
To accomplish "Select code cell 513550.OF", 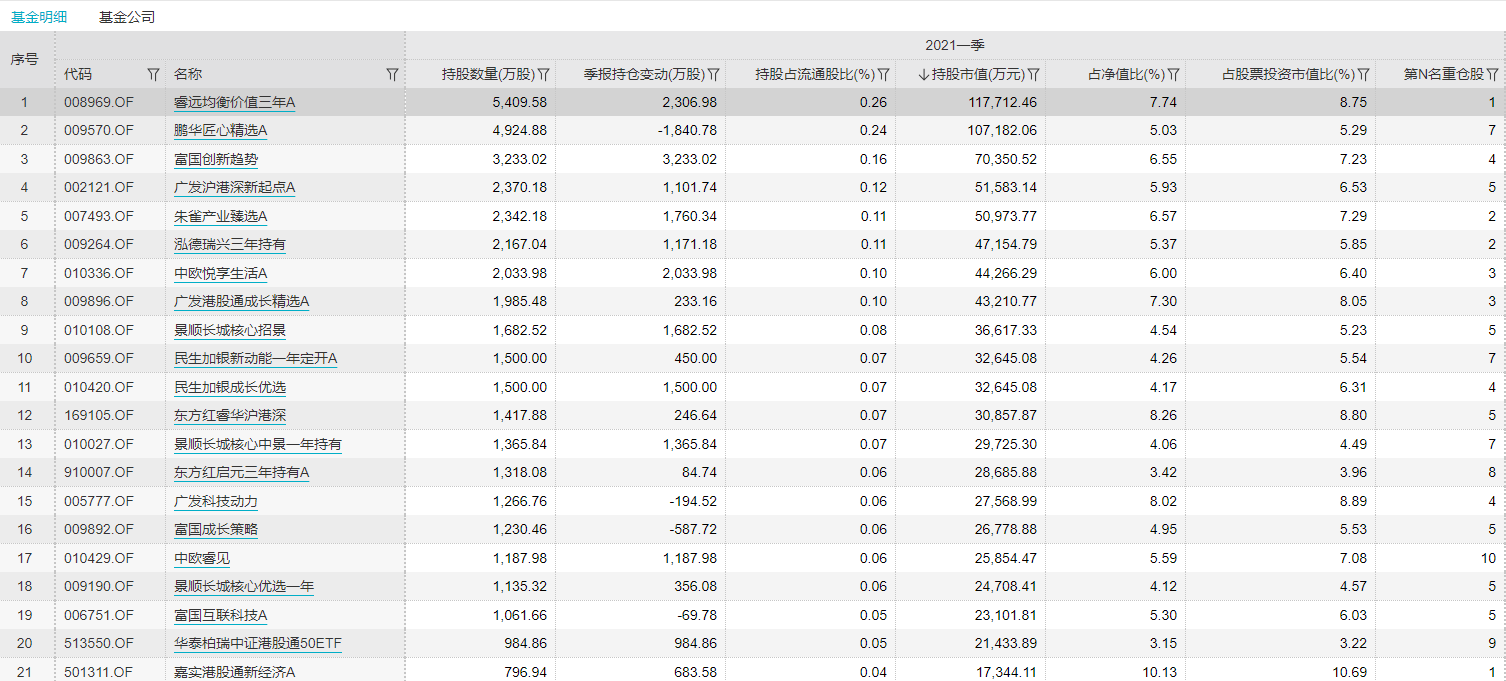I will (99, 643).
